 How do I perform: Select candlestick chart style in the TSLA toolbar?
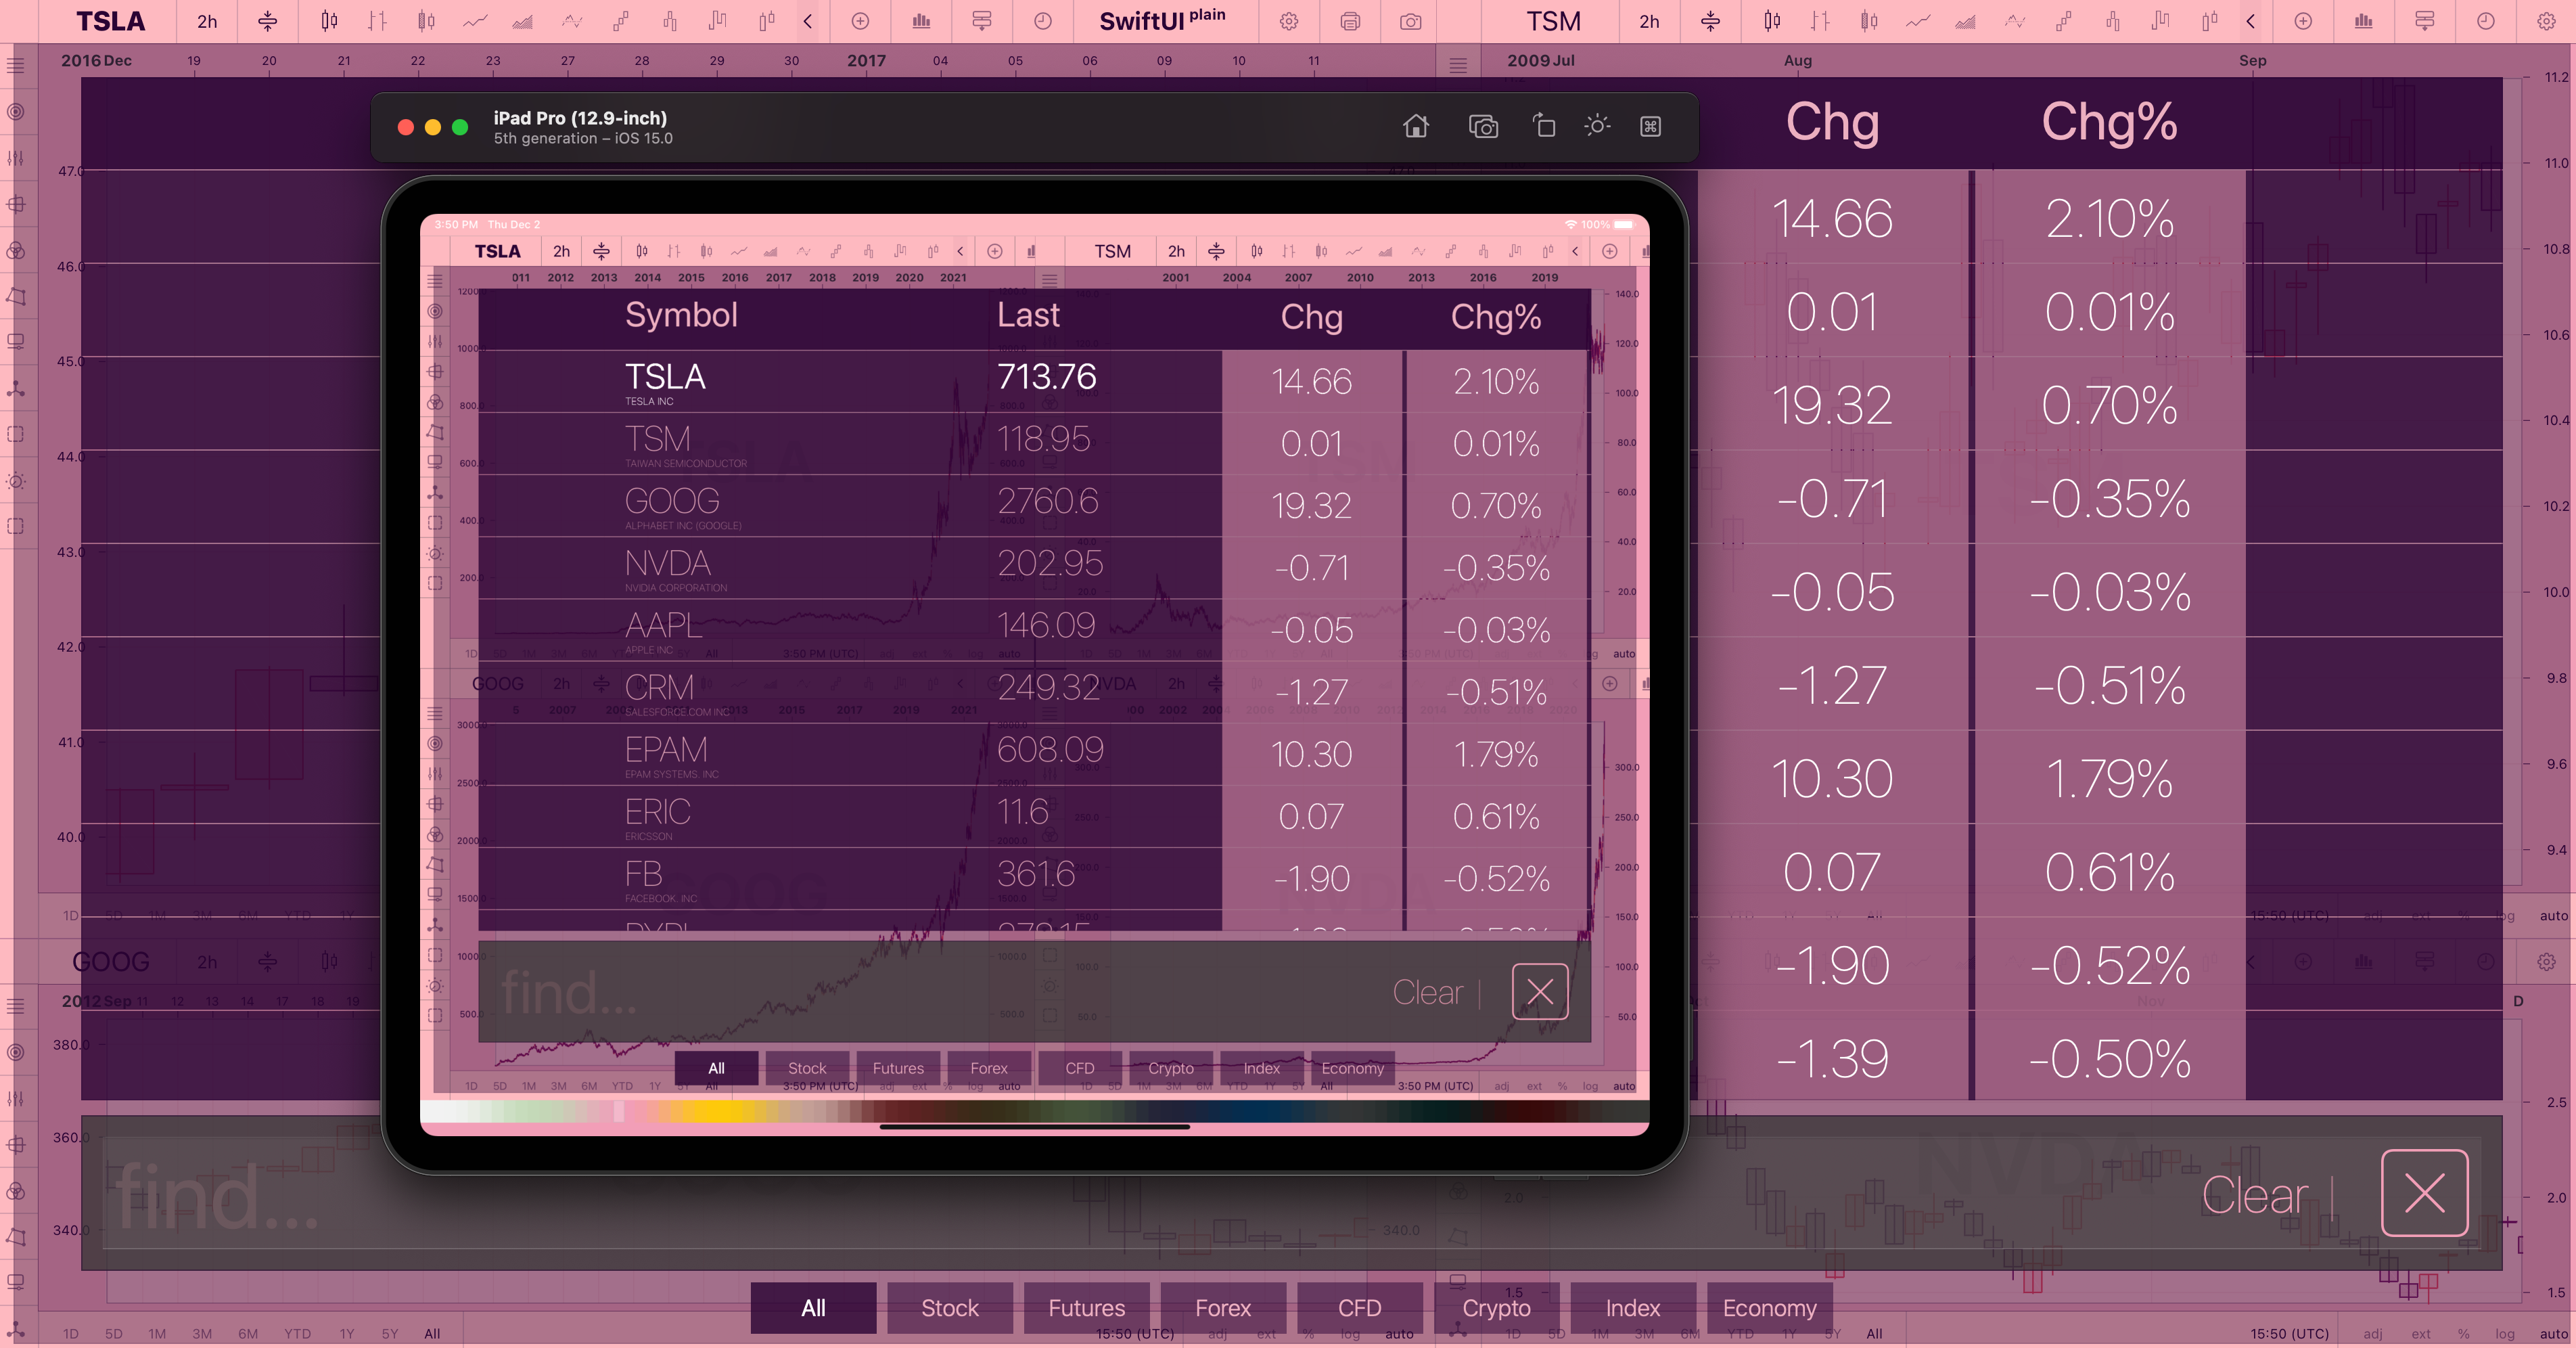pos(329,21)
